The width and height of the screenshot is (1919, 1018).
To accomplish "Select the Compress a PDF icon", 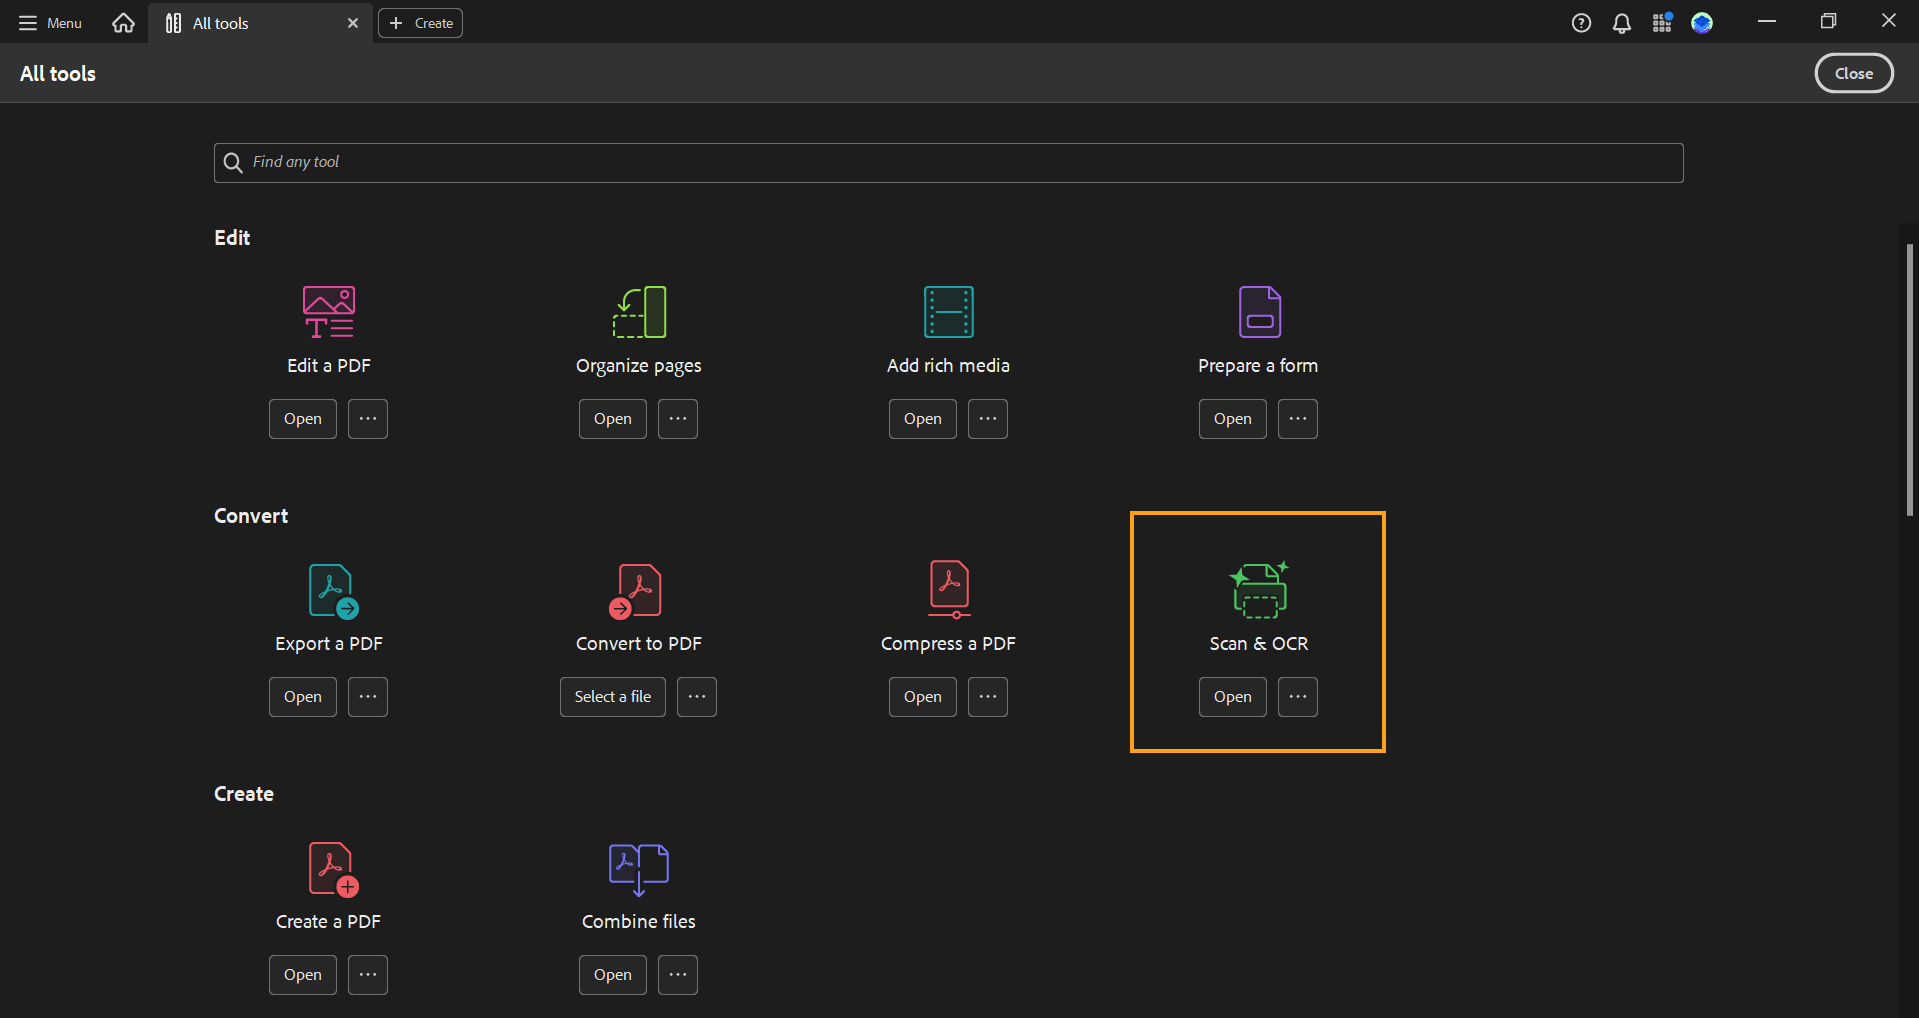I will 949,589.
